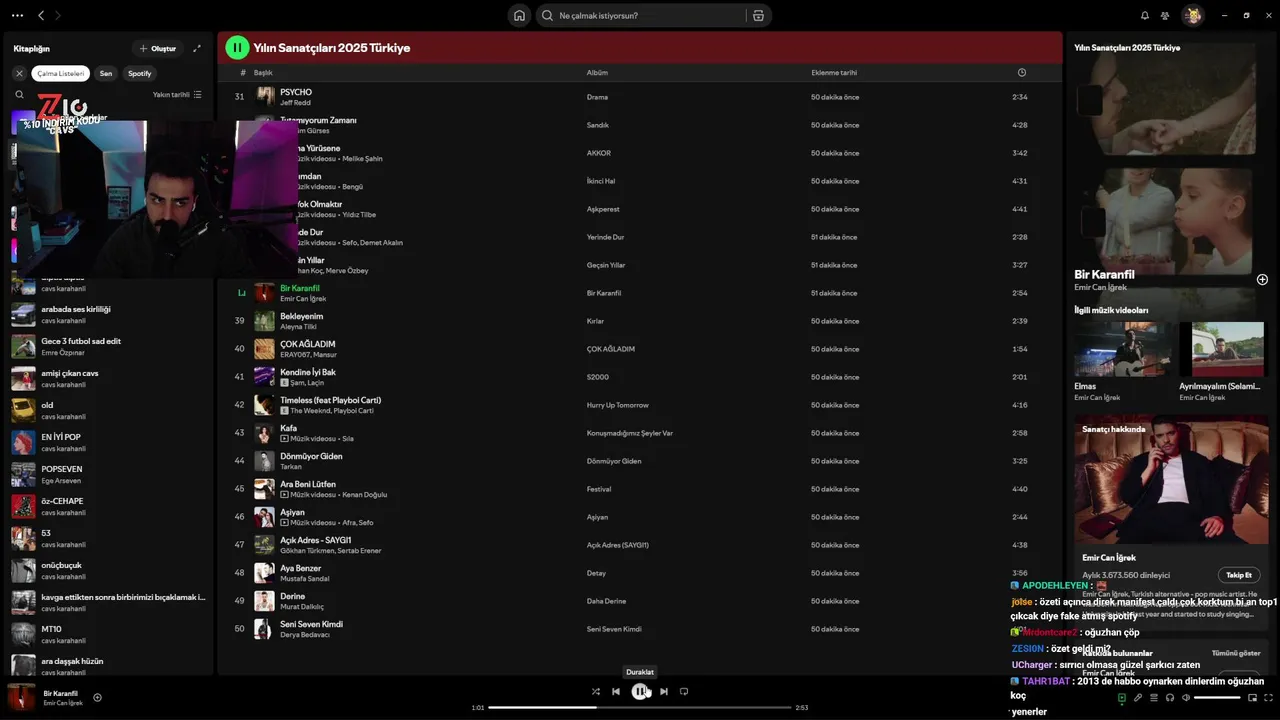Image resolution: width=1280 pixels, height=720 pixels.
Task: Open the three-dot app menu
Action: [x=17, y=15]
